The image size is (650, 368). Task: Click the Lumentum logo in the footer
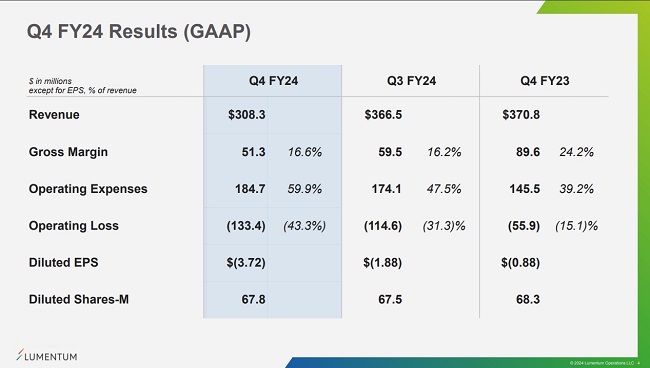point(47,355)
